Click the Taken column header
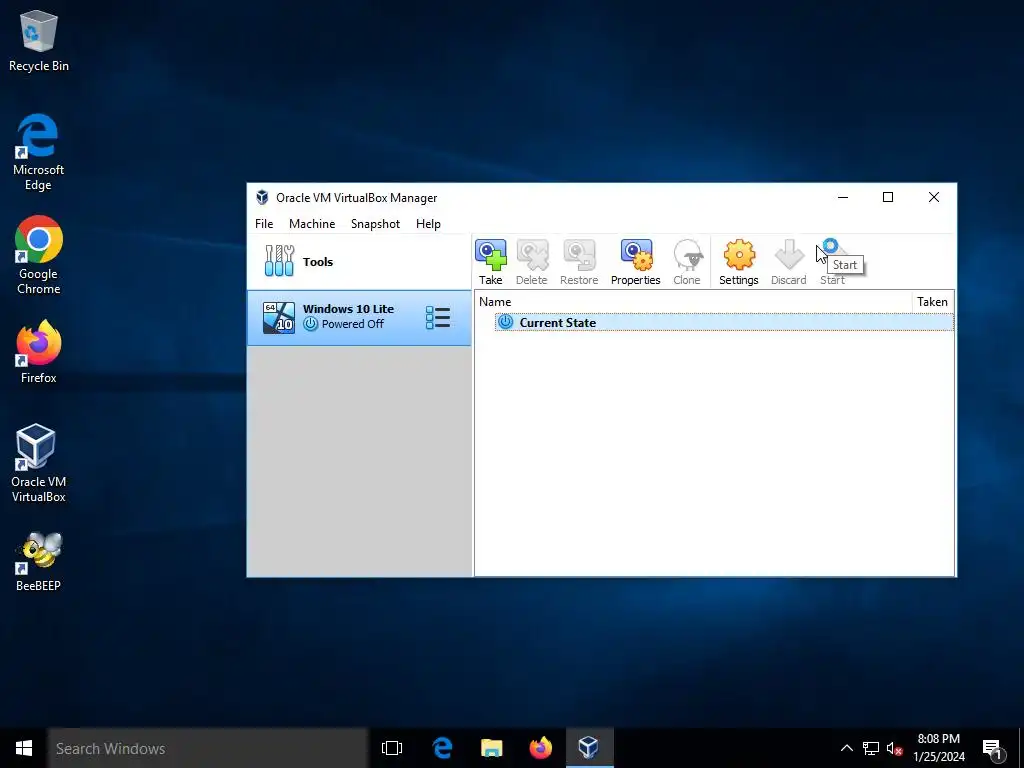 pyautogui.click(x=933, y=302)
